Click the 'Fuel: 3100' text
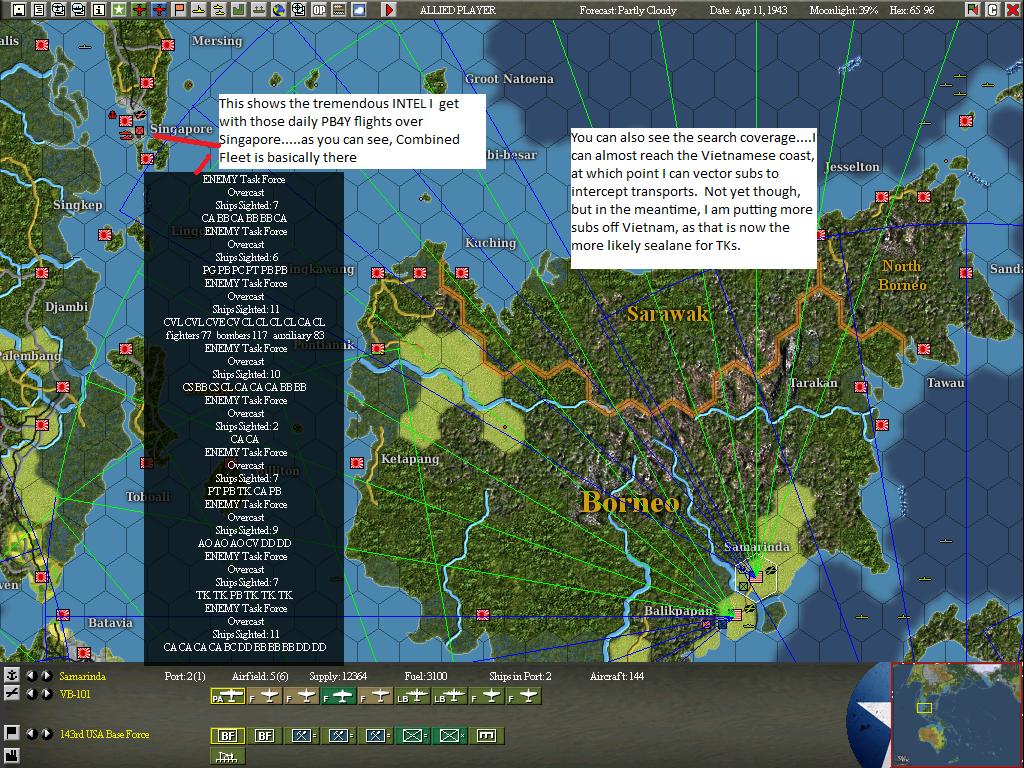This screenshot has height=768, width=1024. pos(426,677)
